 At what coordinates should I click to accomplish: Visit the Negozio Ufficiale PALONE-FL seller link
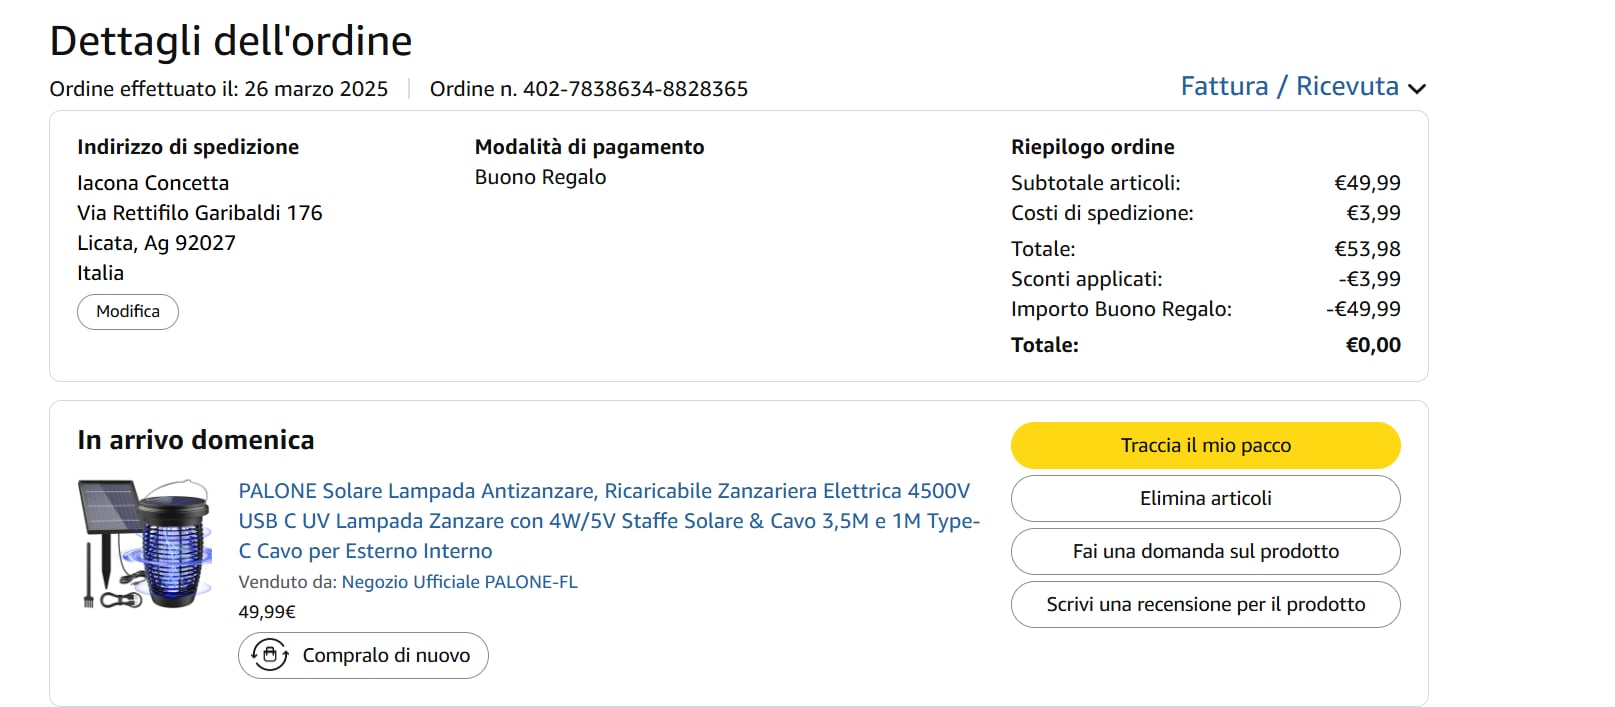[x=459, y=582]
